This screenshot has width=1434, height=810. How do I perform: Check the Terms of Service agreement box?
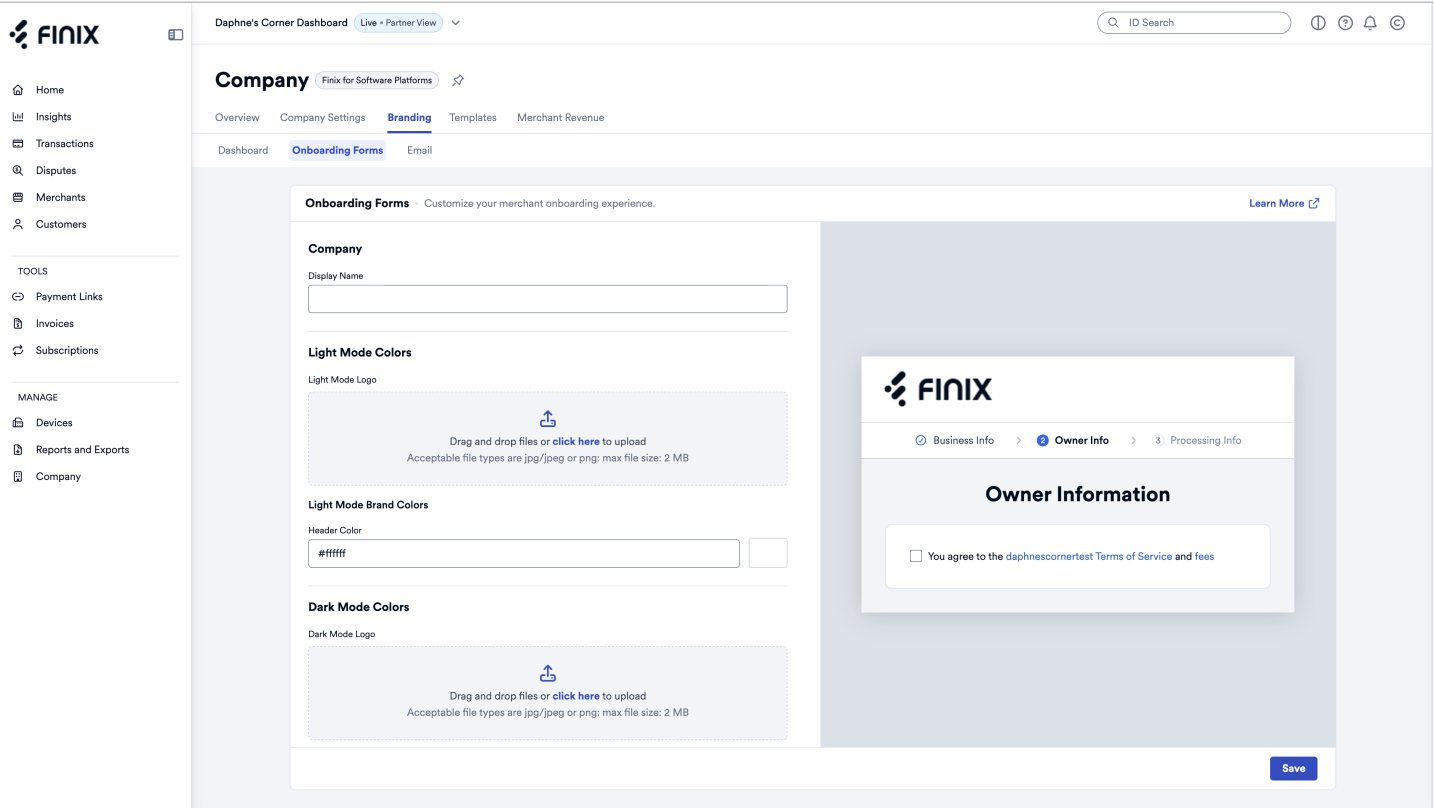pyautogui.click(x=915, y=556)
